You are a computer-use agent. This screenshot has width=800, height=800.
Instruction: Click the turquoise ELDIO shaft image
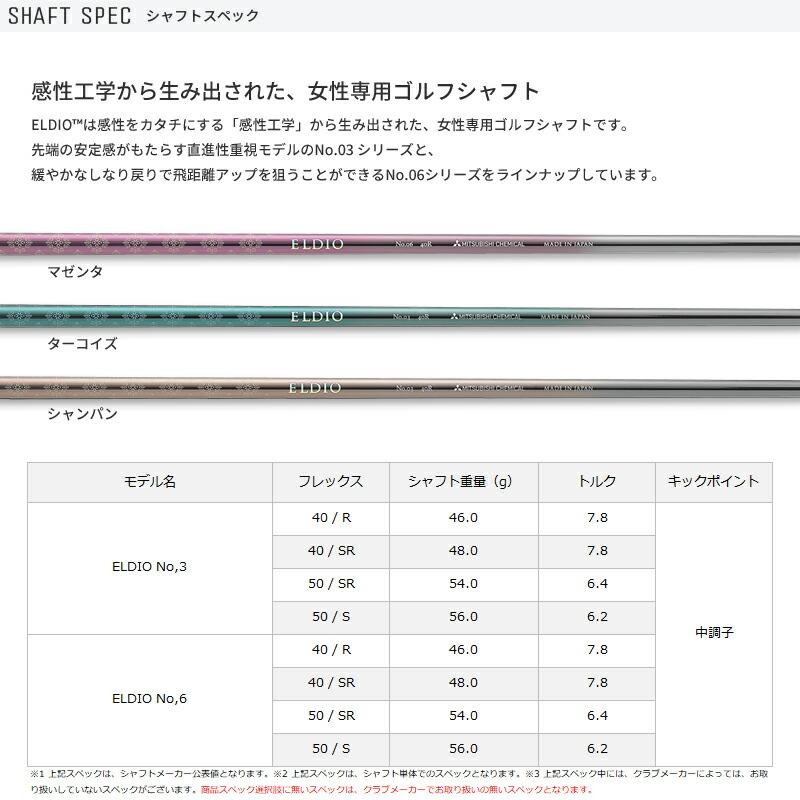pos(400,316)
